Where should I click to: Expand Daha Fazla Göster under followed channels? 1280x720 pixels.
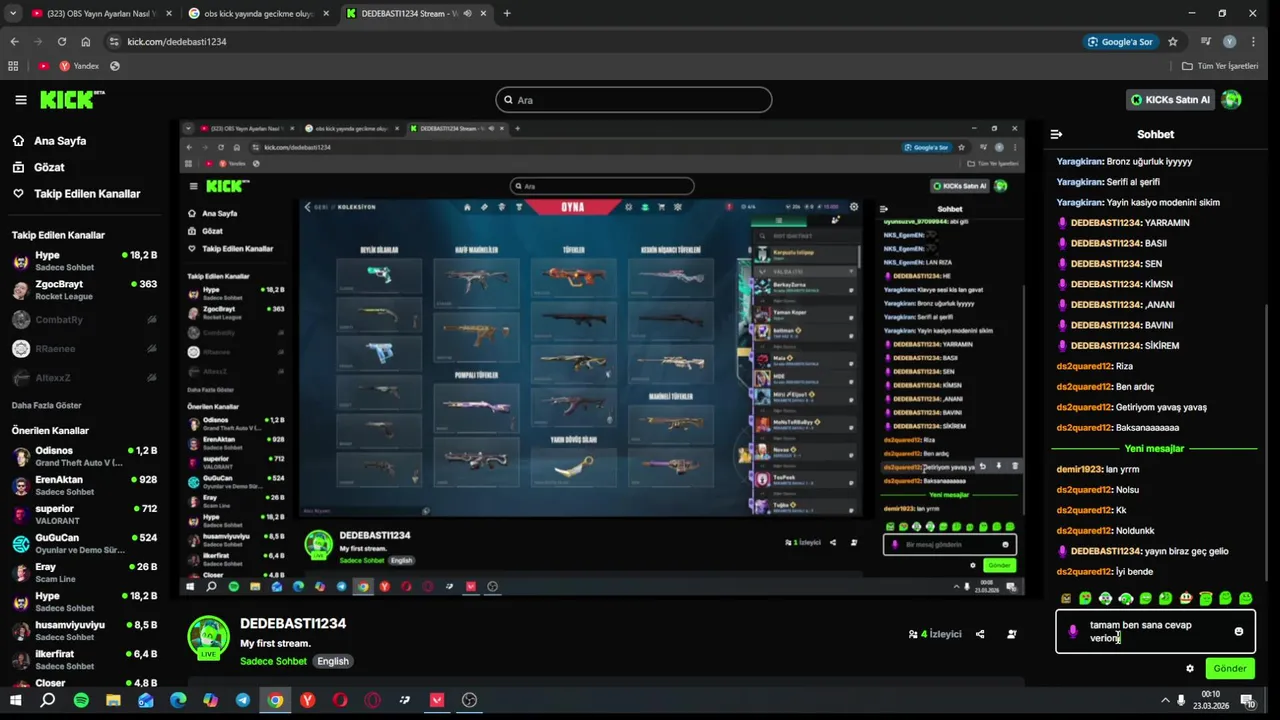pos(47,405)
